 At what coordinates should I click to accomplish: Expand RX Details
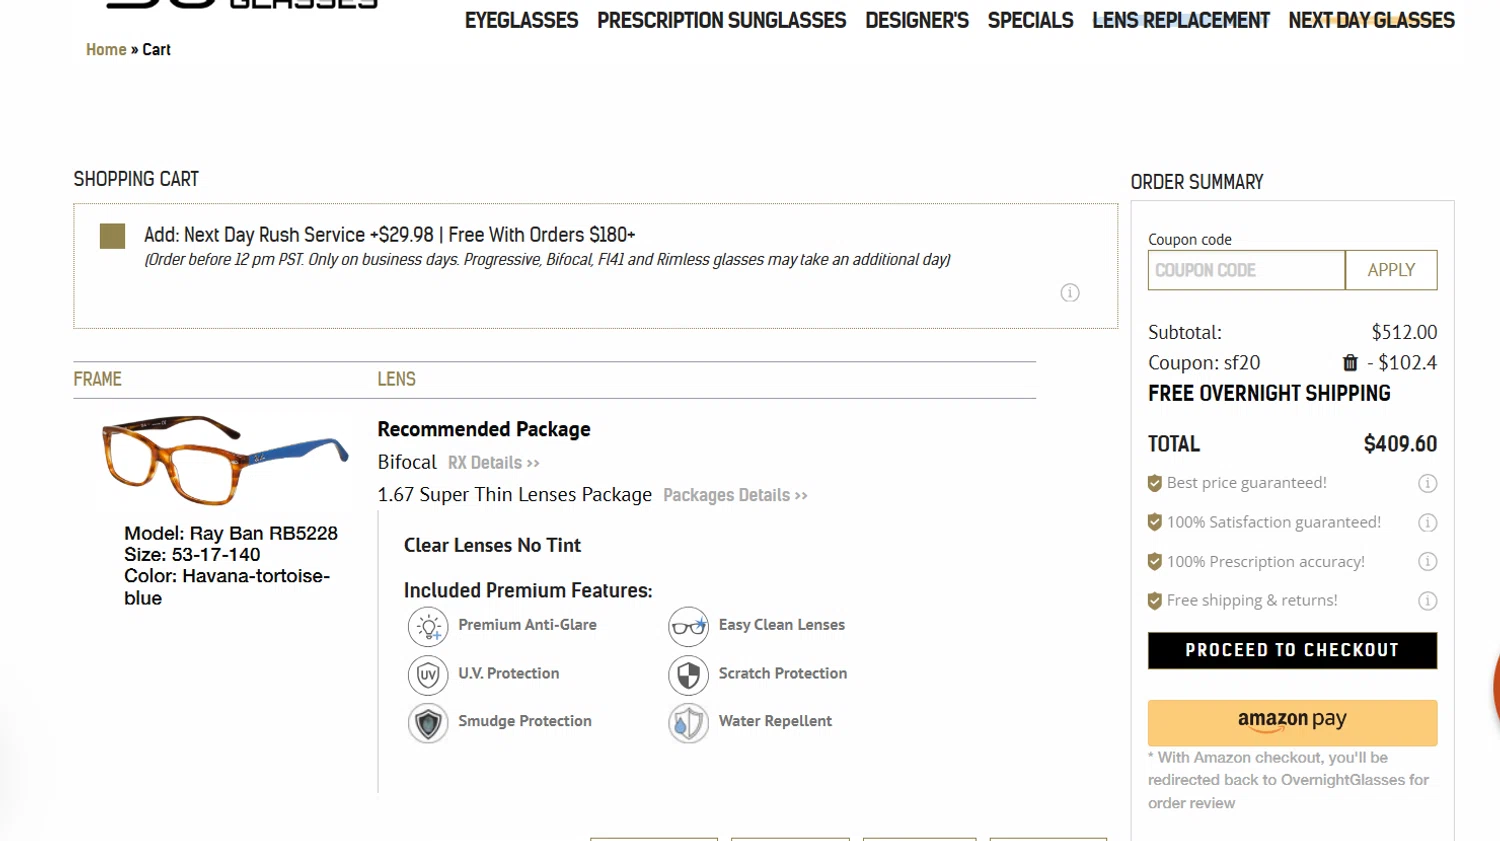(493, 463)
